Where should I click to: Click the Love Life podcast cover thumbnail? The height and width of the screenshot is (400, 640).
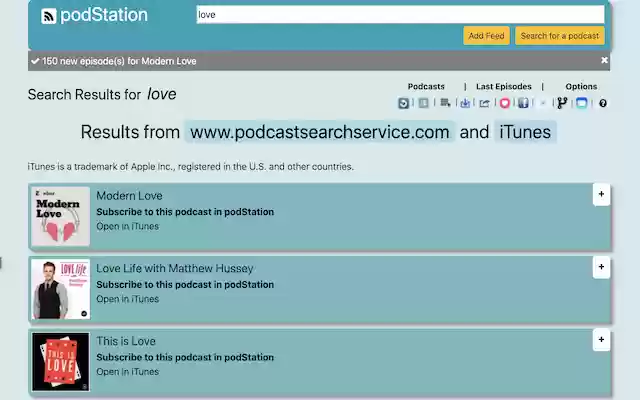click(61, 289)
